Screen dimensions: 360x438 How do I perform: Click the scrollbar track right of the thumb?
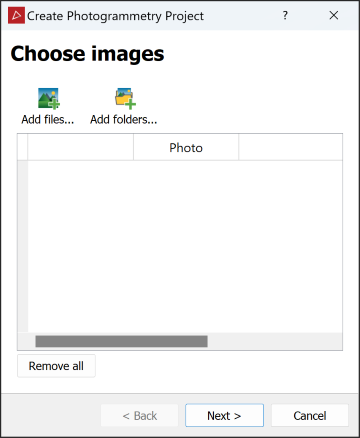[x=275, y=341]
